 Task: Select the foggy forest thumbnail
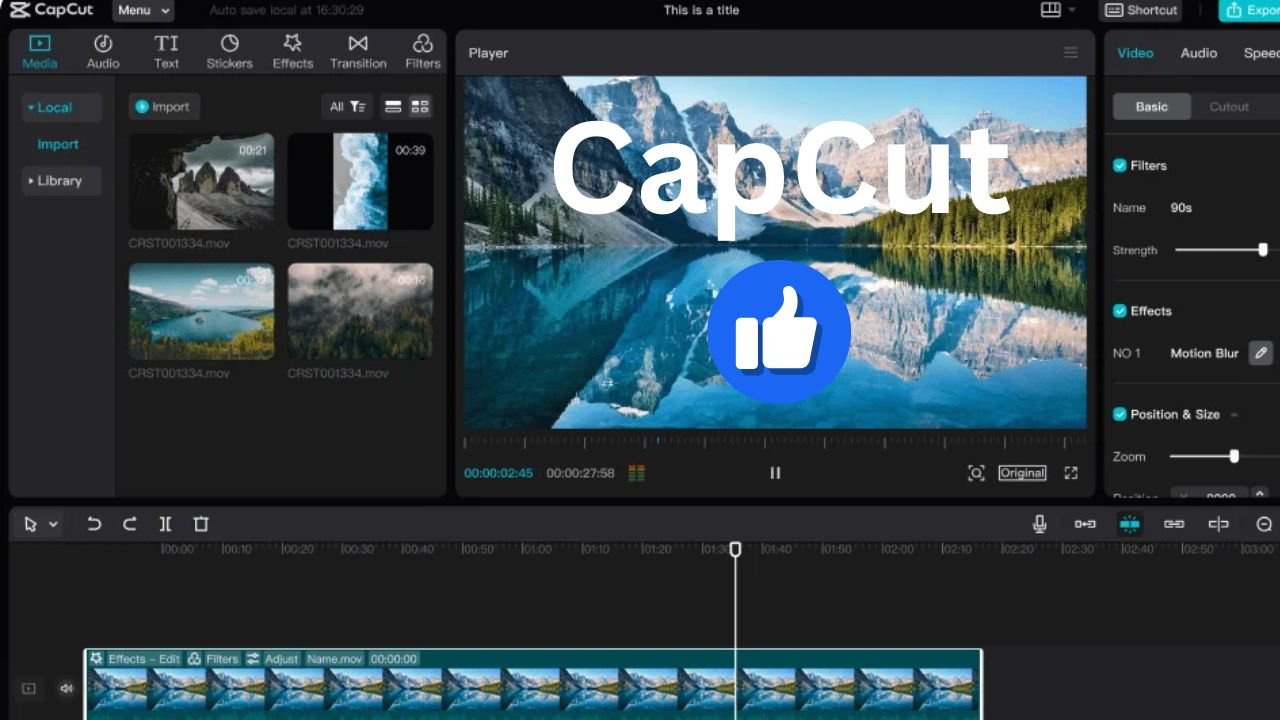[360, 311]
